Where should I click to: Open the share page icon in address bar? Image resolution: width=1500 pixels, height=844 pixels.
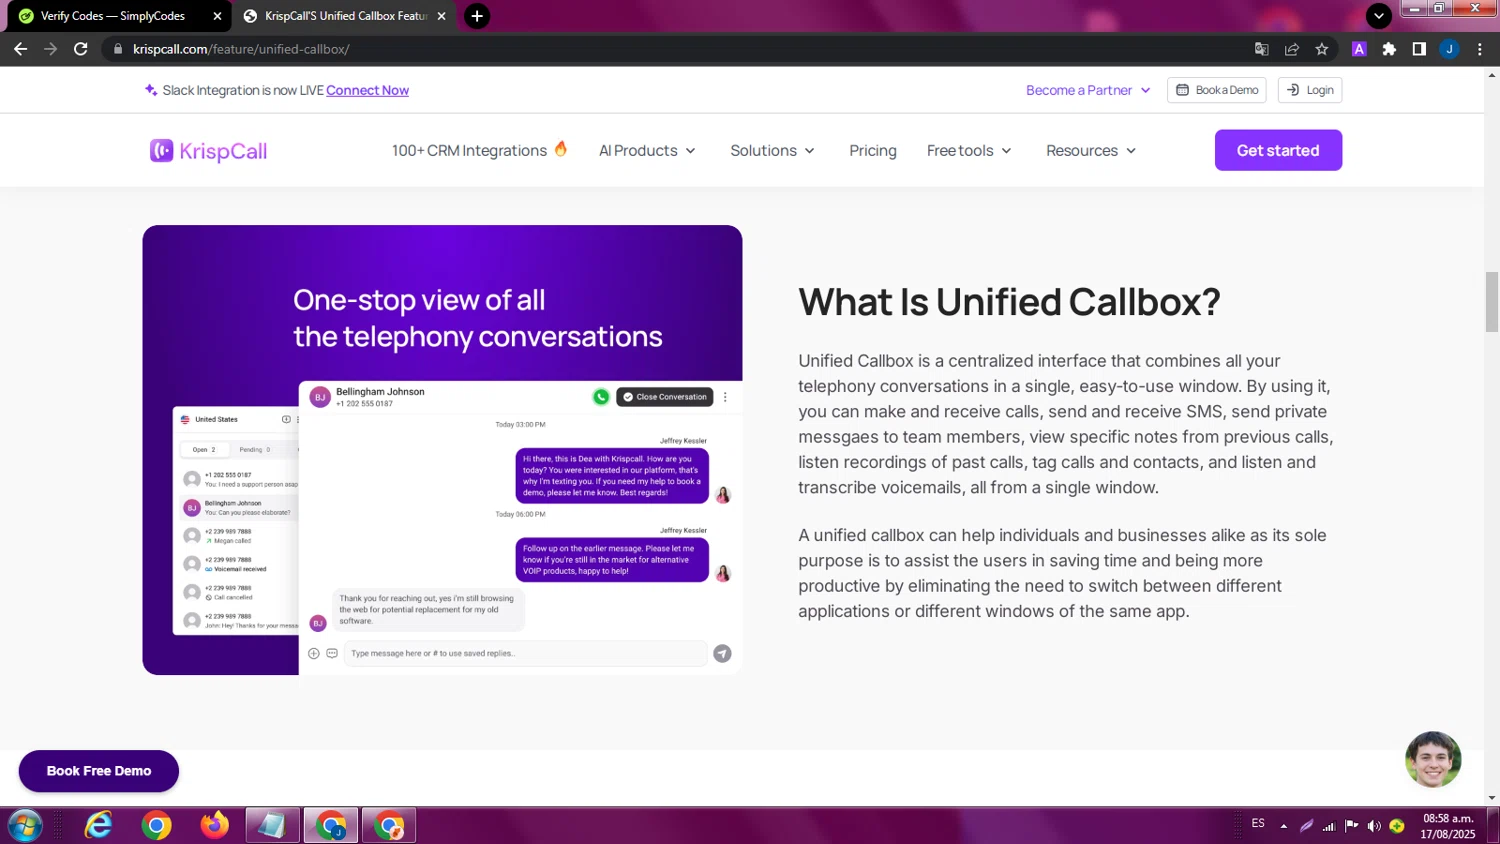pos(1292,49)
